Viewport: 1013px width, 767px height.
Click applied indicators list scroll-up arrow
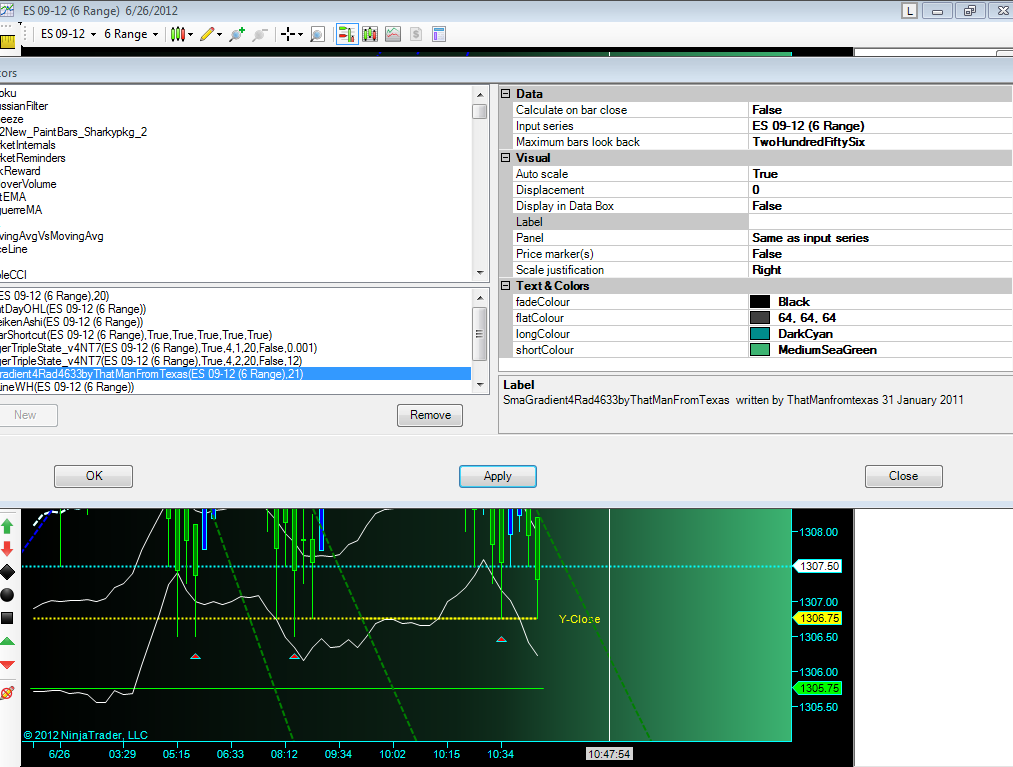tap(479, 298)
